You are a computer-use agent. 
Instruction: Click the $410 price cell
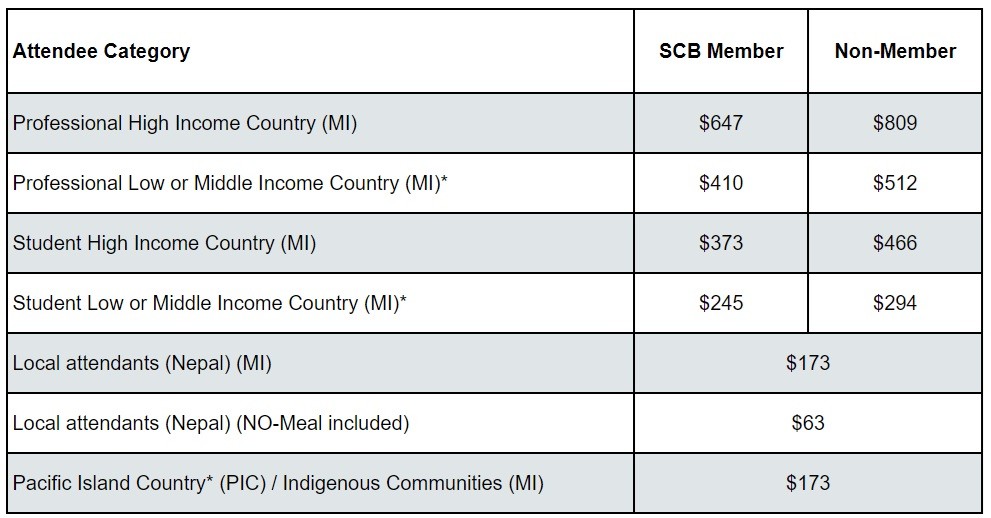click(721, 183)
